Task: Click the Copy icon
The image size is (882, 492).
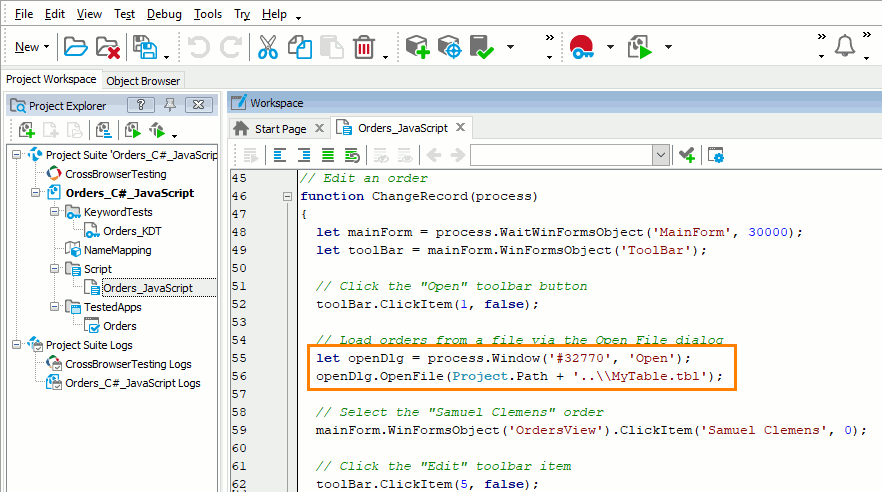Action: click(300, 47)
